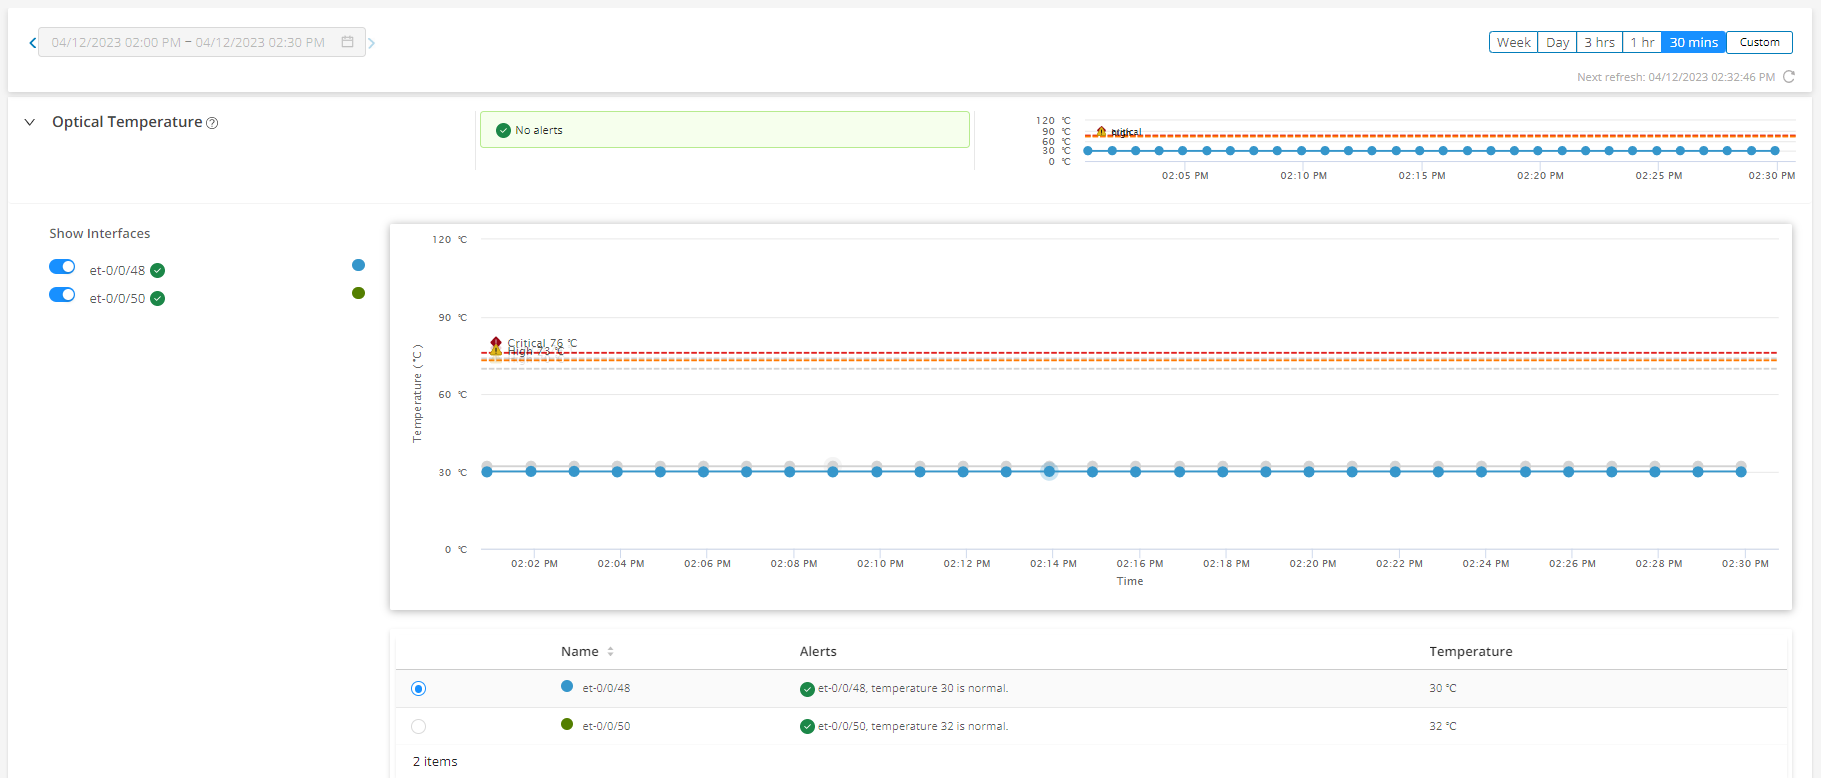1821x778 pixels.
Task: Open the calendar icon in date range
Action: [348, 42]
